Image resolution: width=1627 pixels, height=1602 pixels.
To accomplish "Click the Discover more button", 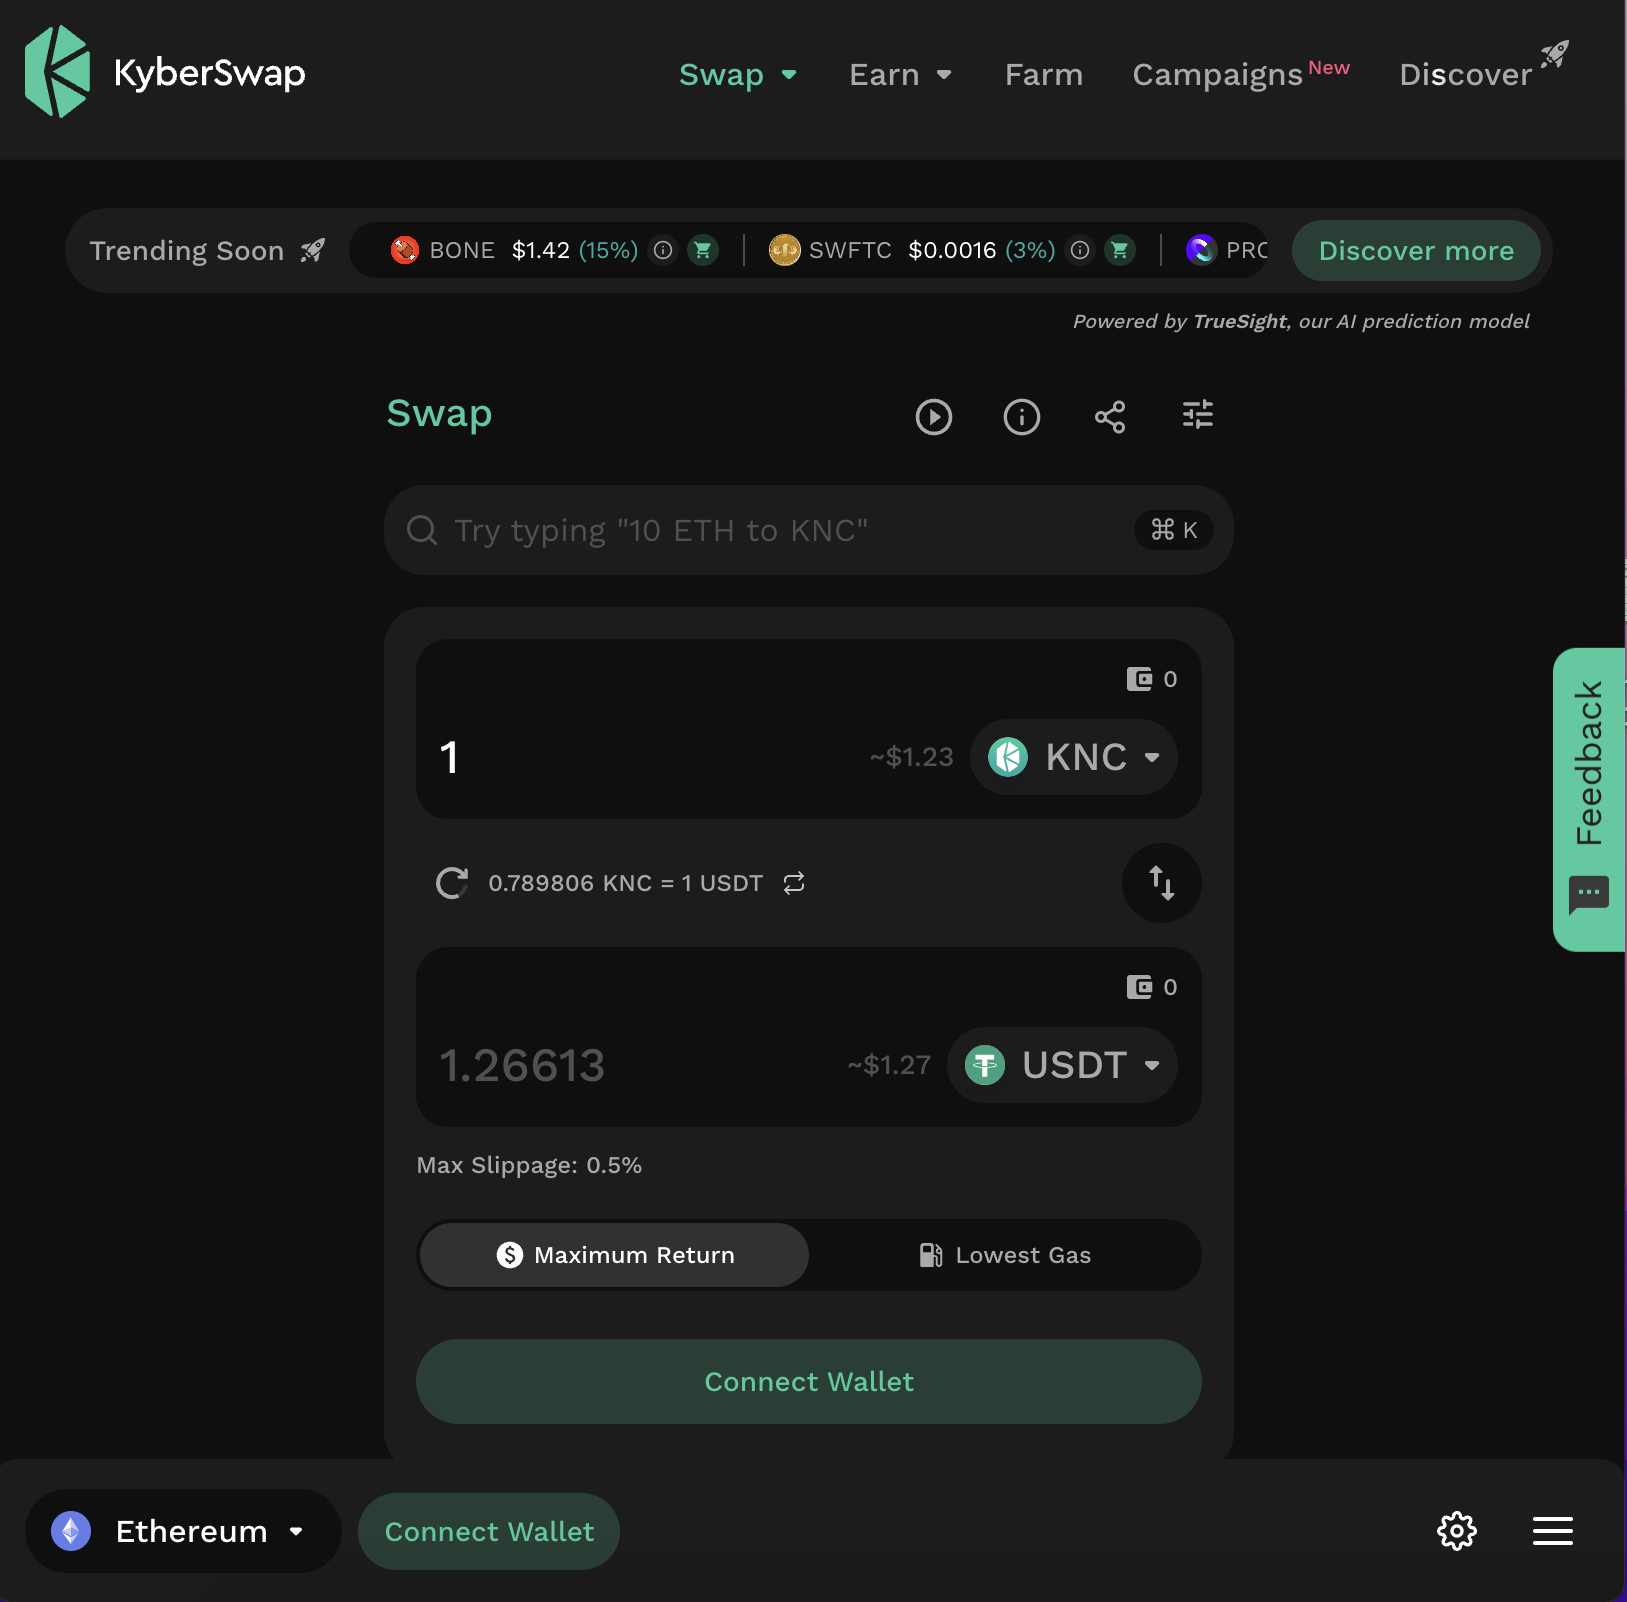I will (1415, 251).
